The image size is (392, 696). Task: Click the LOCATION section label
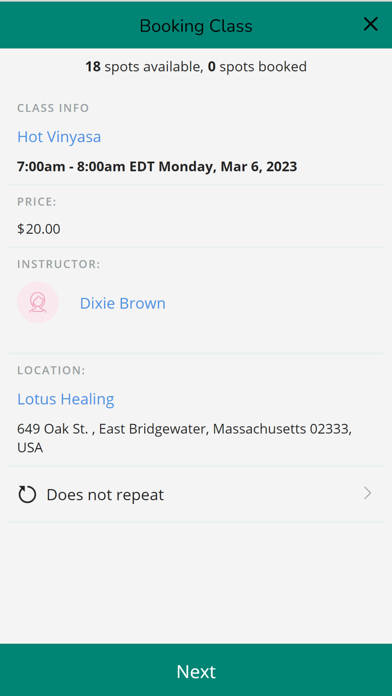pos(51,370)
